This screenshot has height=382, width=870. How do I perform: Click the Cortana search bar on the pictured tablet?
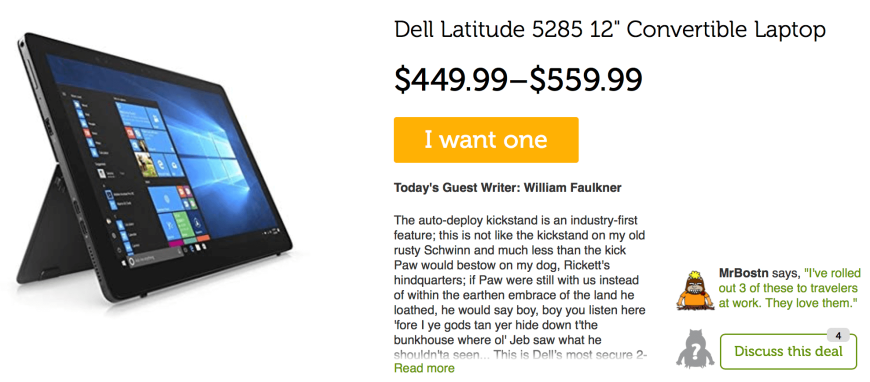point(156,258)
